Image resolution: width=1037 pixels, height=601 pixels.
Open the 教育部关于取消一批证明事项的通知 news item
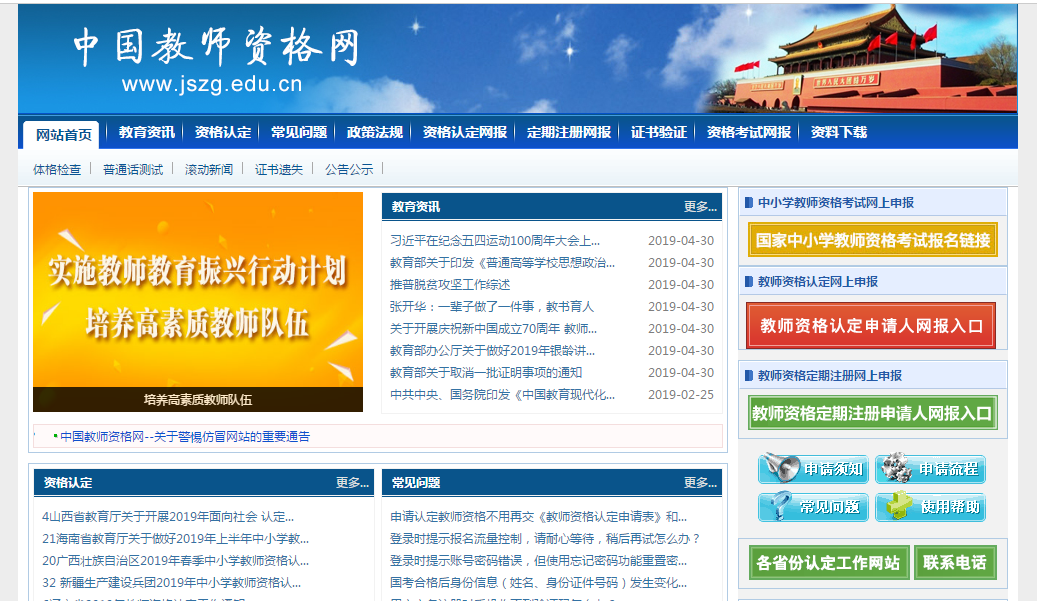click(x=486, y=372)
